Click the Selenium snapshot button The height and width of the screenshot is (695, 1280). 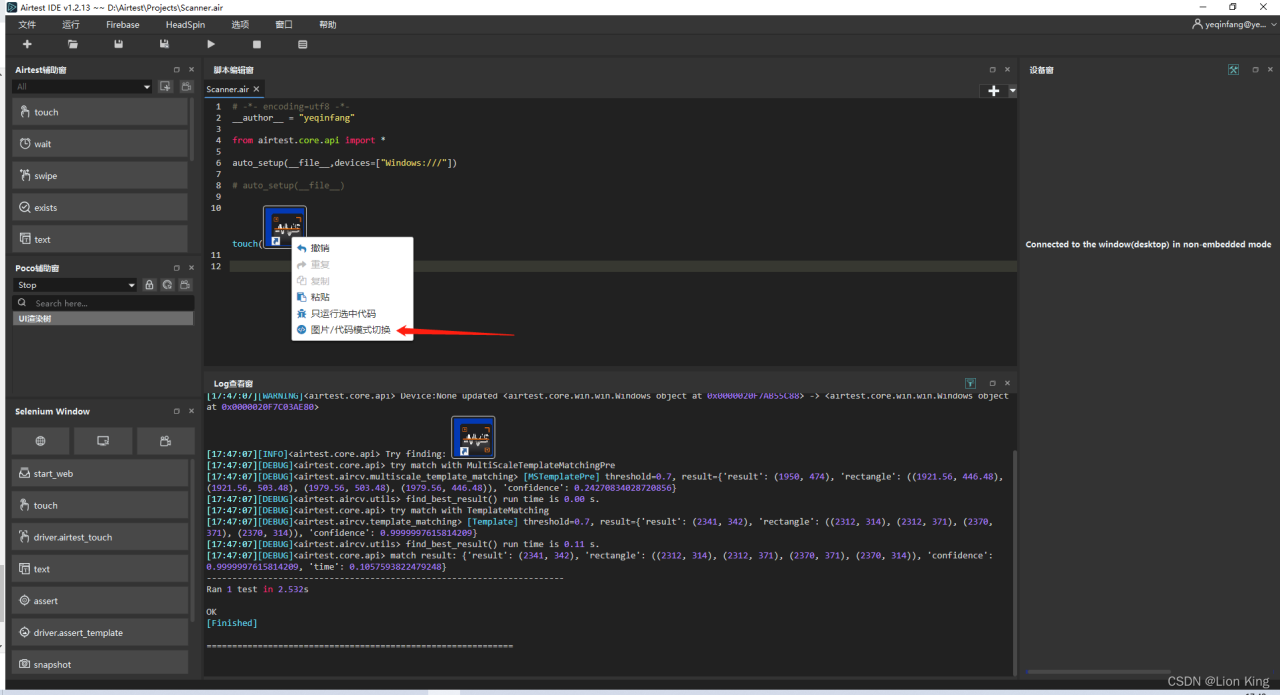[x=100, y=663]
